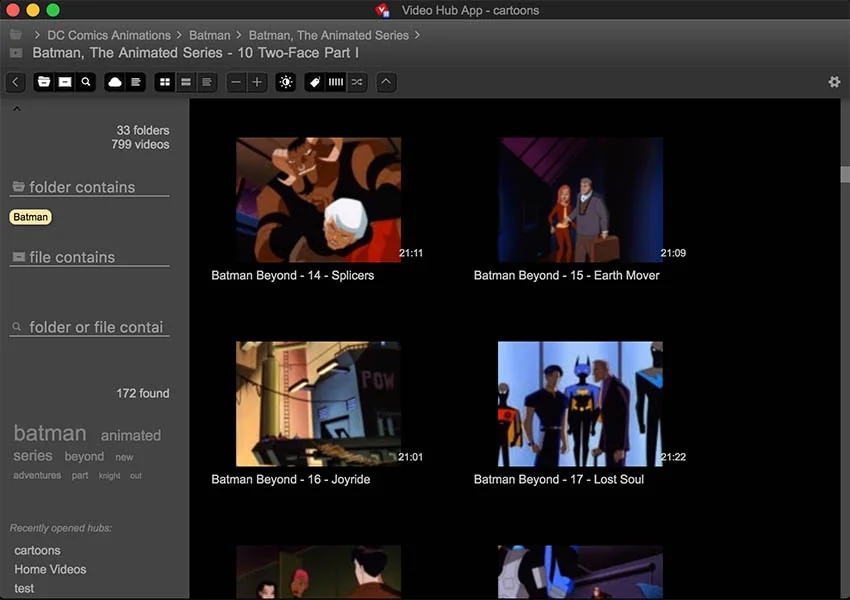Click the folder browse icon in toolbar
Screen dimensions: 850x600
click(43, 82)
